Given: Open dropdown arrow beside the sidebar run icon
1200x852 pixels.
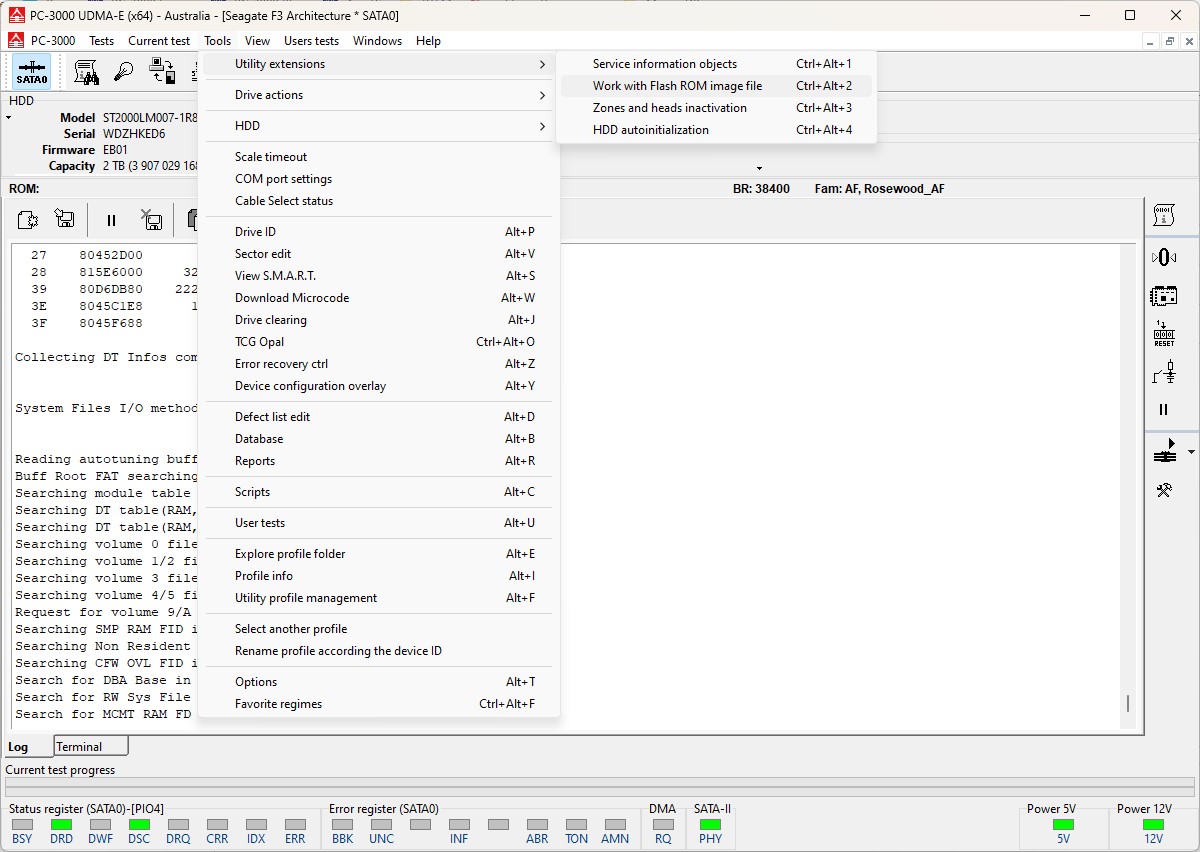Looking at the screenshot, I should pos(1190,453).
